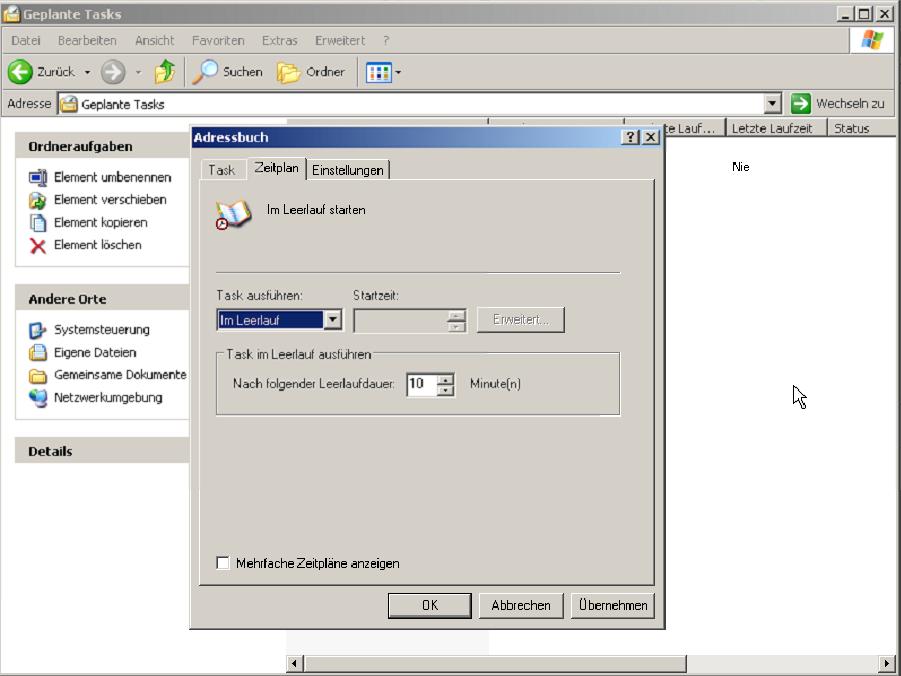Click the horizontal scrollbar right arrow

pyautogui.click(x=886, y=664)
